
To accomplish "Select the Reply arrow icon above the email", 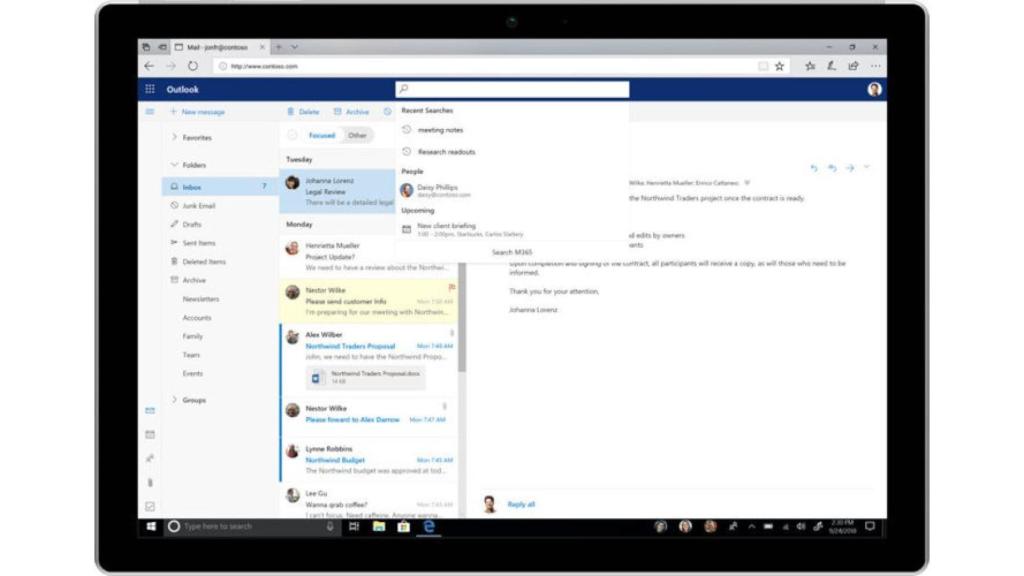I will pos(815,168).
